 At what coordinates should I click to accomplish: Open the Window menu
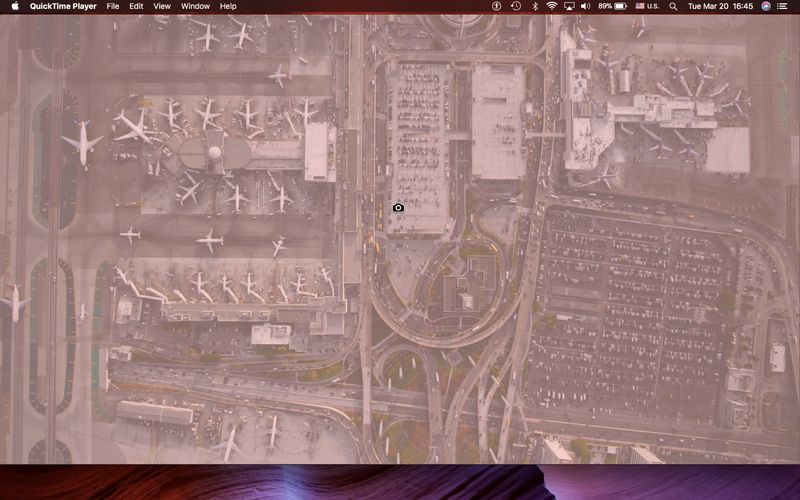coord(195,6)
